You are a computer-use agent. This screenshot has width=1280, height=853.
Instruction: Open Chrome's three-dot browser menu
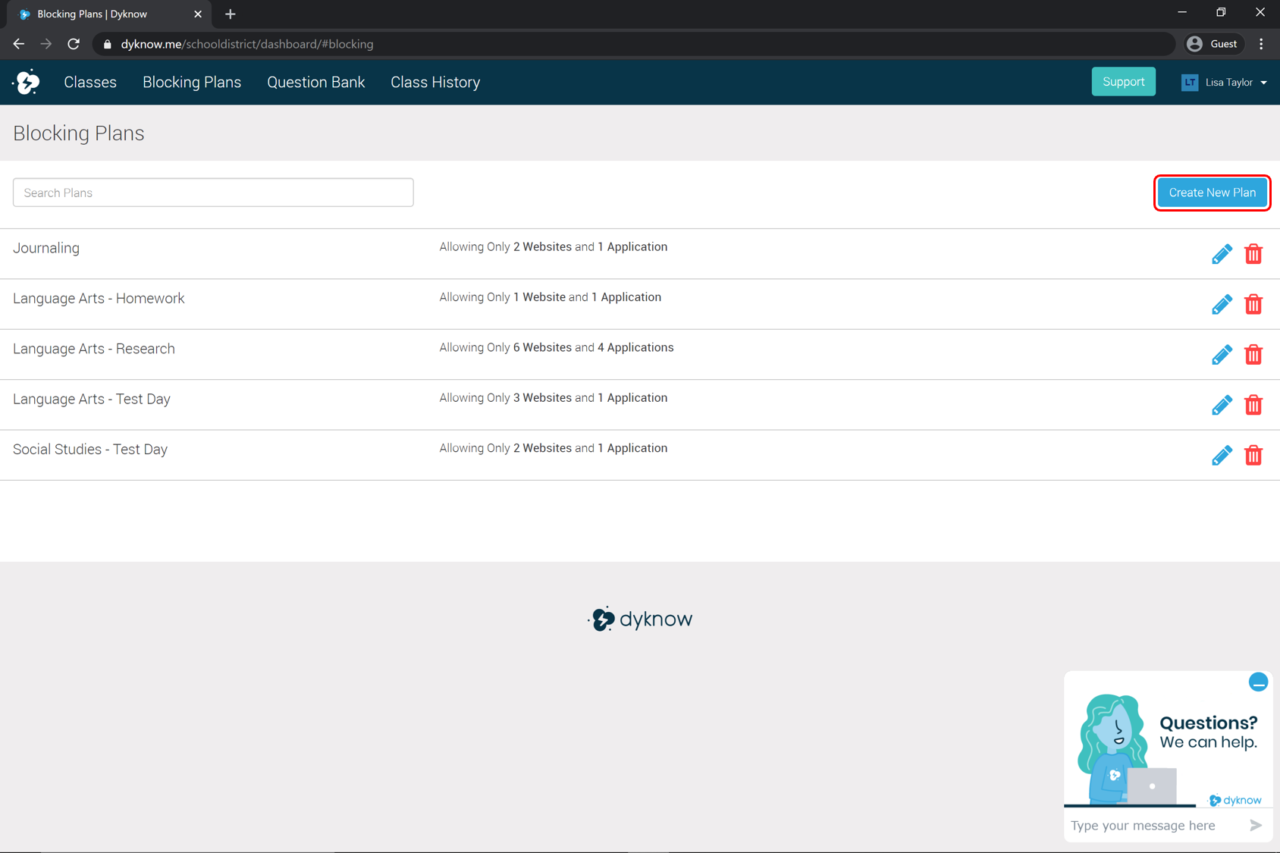tap(1263, 43)
